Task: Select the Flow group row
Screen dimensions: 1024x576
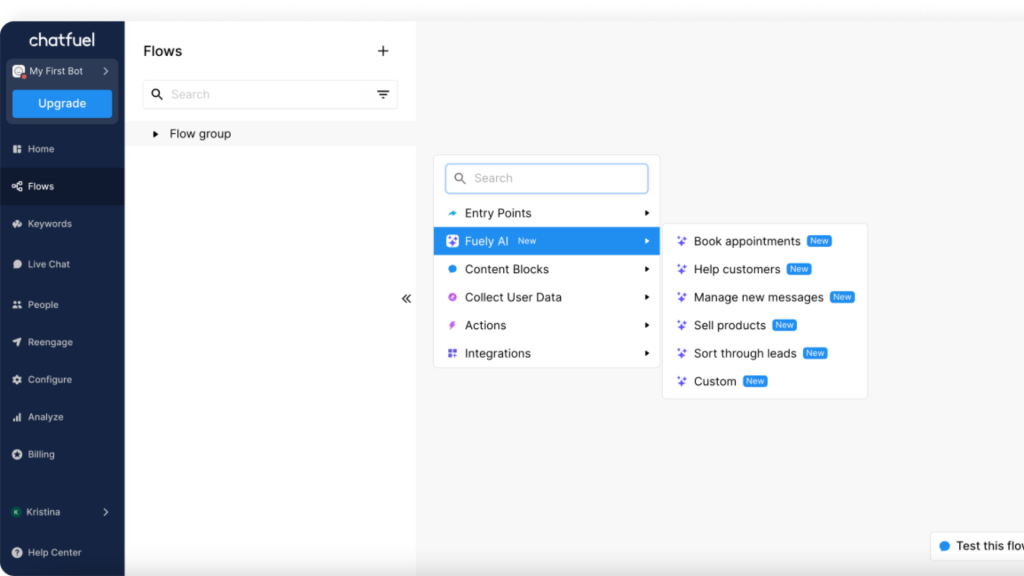Action: (x=270, y=133)
